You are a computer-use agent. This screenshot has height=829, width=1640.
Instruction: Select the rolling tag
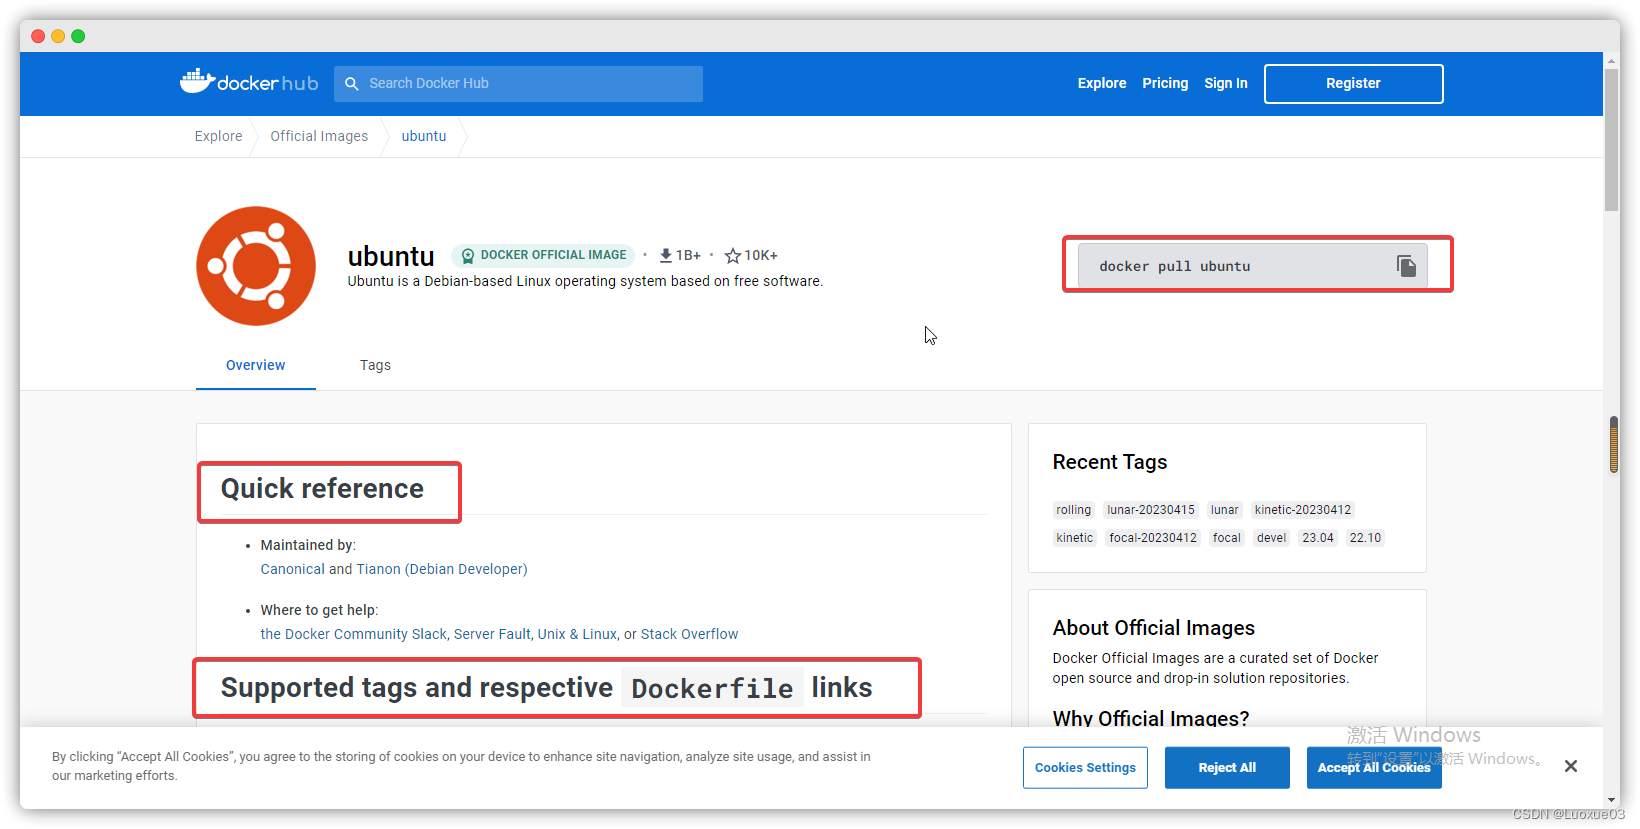pyautogui.click(x=1074, y=510)
